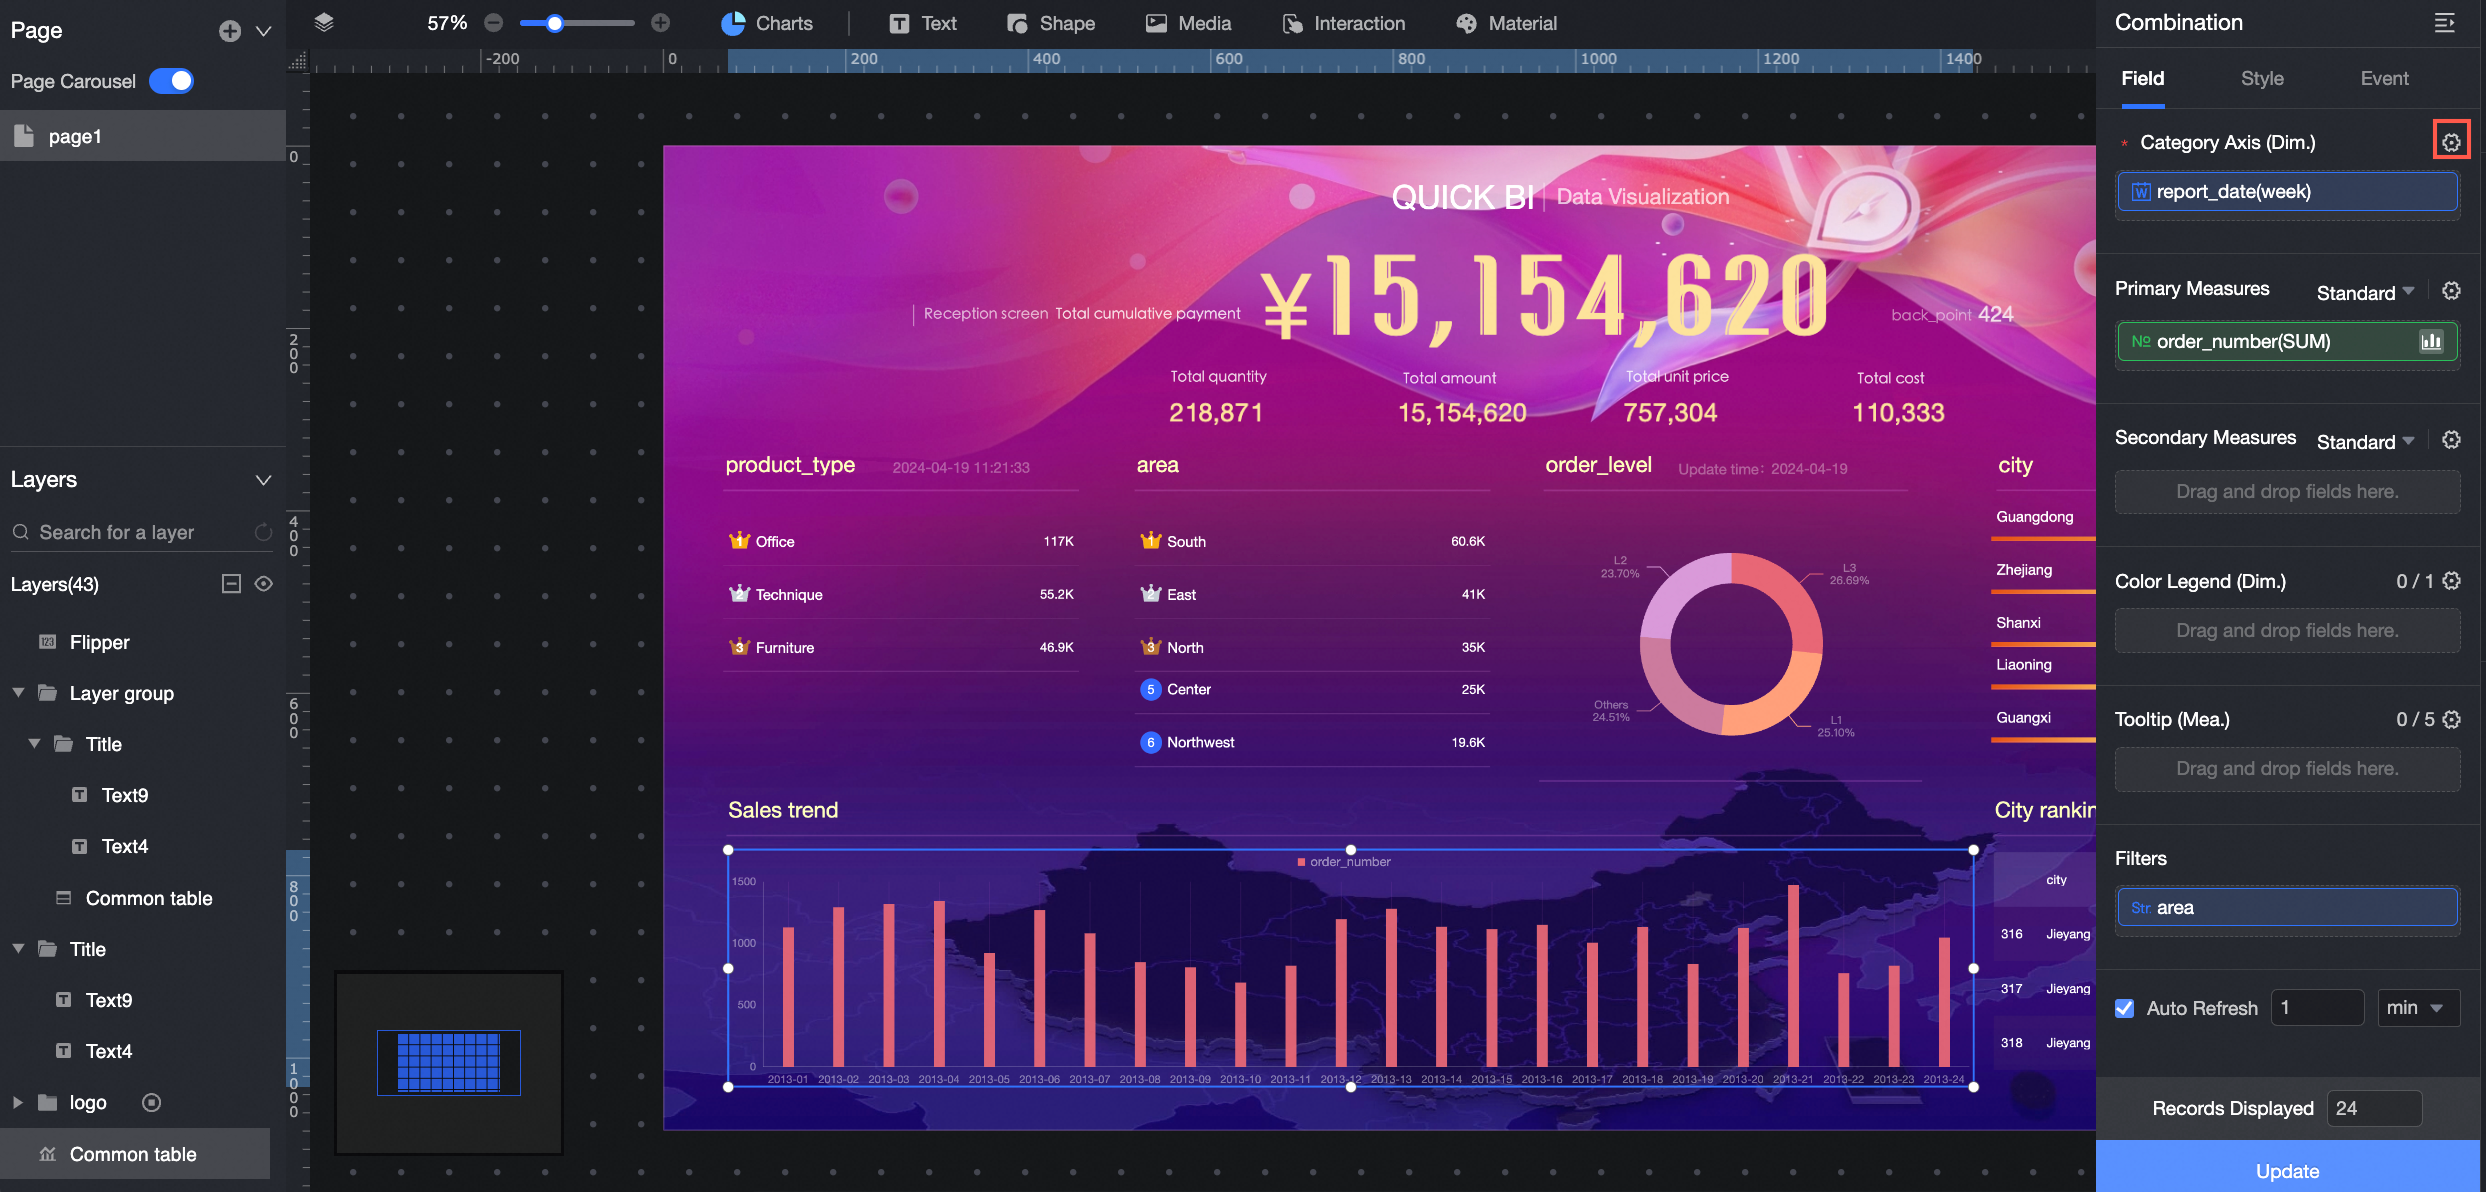Uncheck Auto Refresh checkbox
The width and height of the screenshot is (2486, 1192).
click(2125, 1008)
